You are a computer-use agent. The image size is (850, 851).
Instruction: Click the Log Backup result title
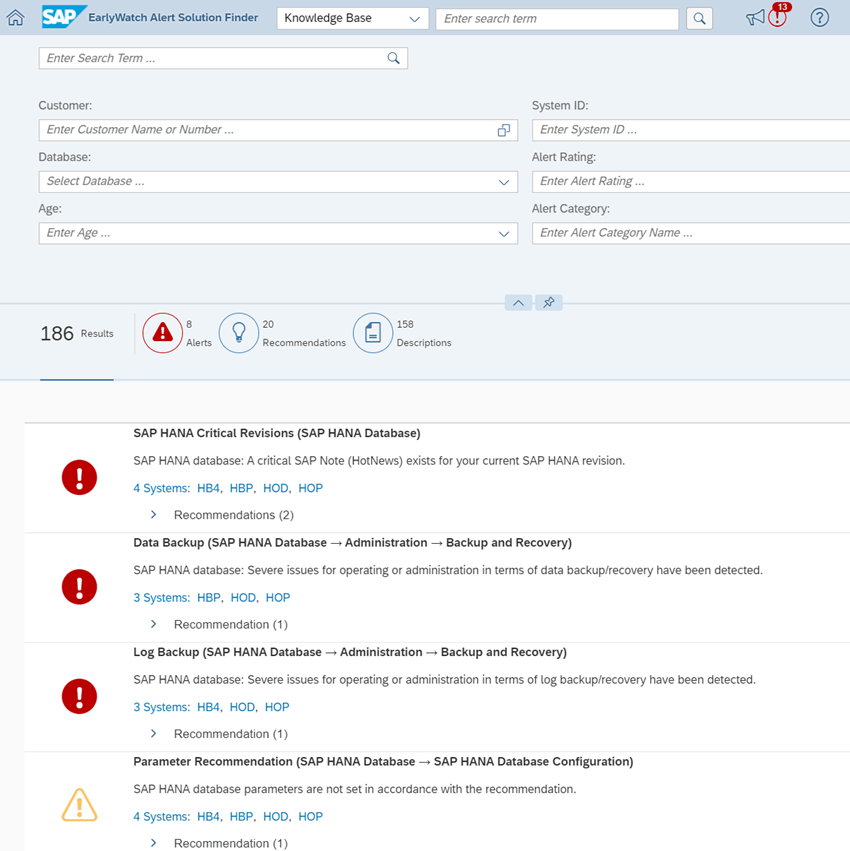click(350, 652)
